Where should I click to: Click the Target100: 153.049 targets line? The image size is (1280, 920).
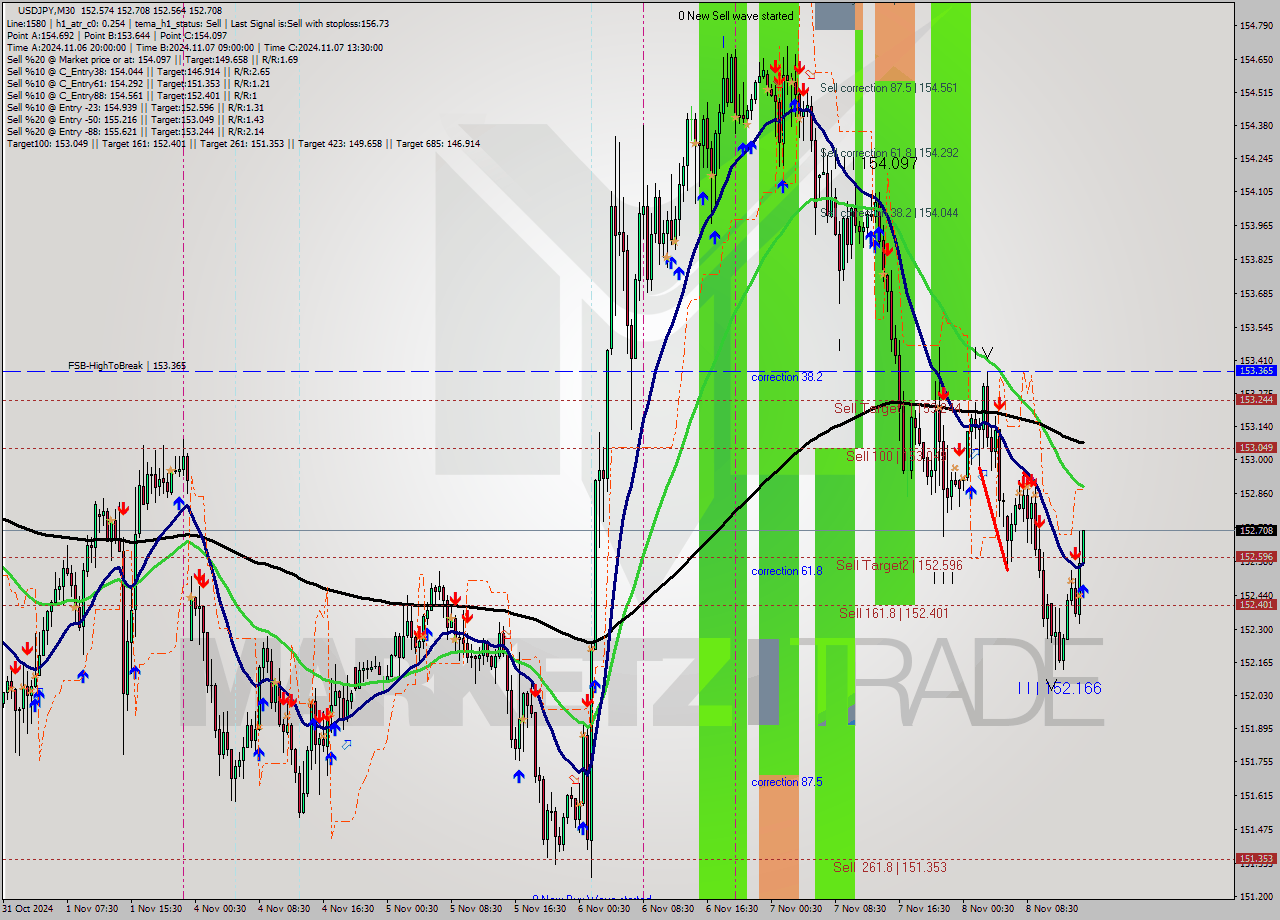pos(243,143)
